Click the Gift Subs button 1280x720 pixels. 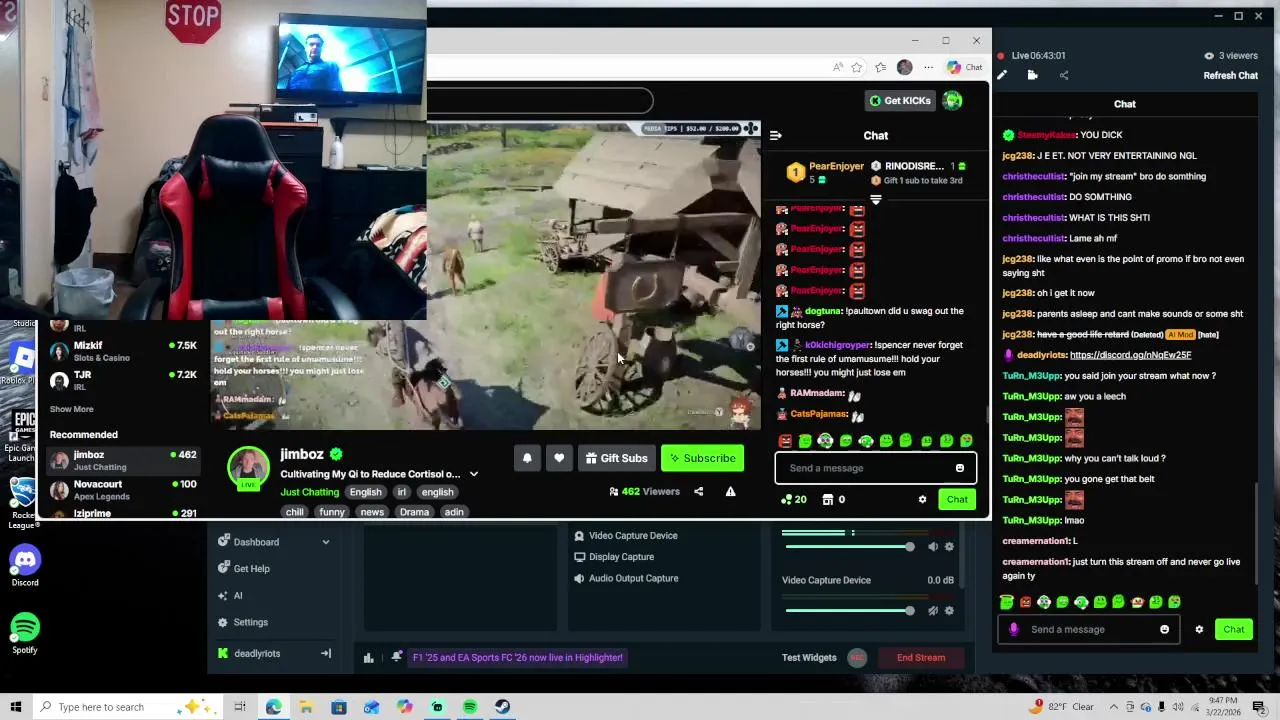click(616, 458)
